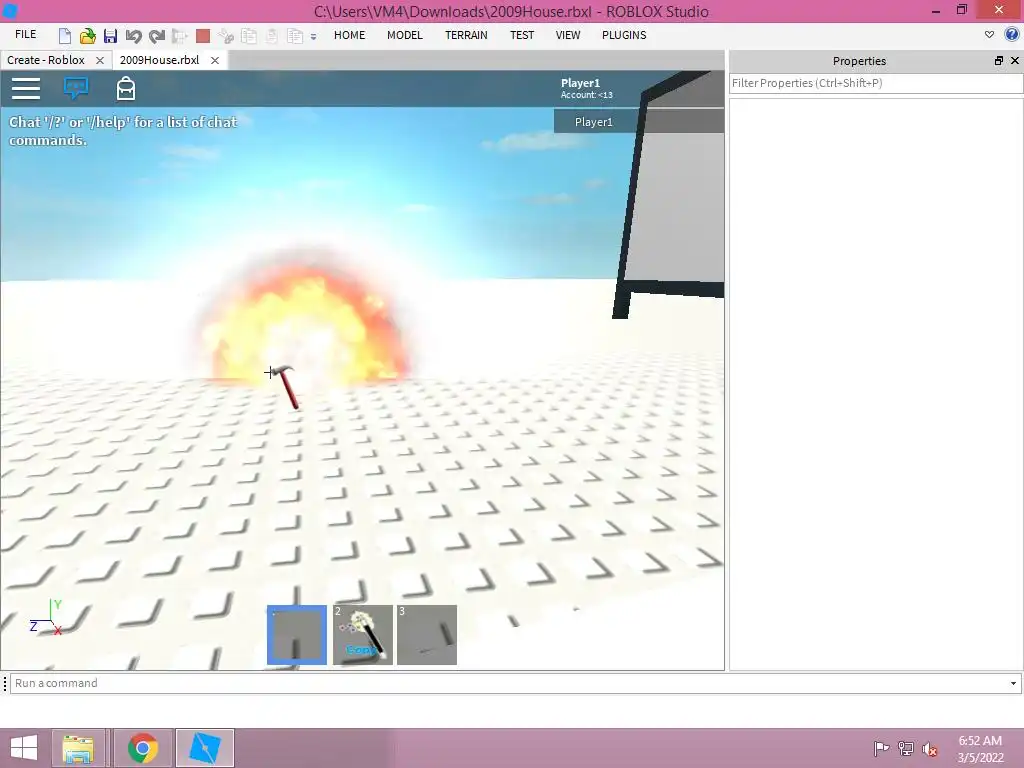Select the 2009House.rbxl document tab
The image size is (1024, 768).
159,60
